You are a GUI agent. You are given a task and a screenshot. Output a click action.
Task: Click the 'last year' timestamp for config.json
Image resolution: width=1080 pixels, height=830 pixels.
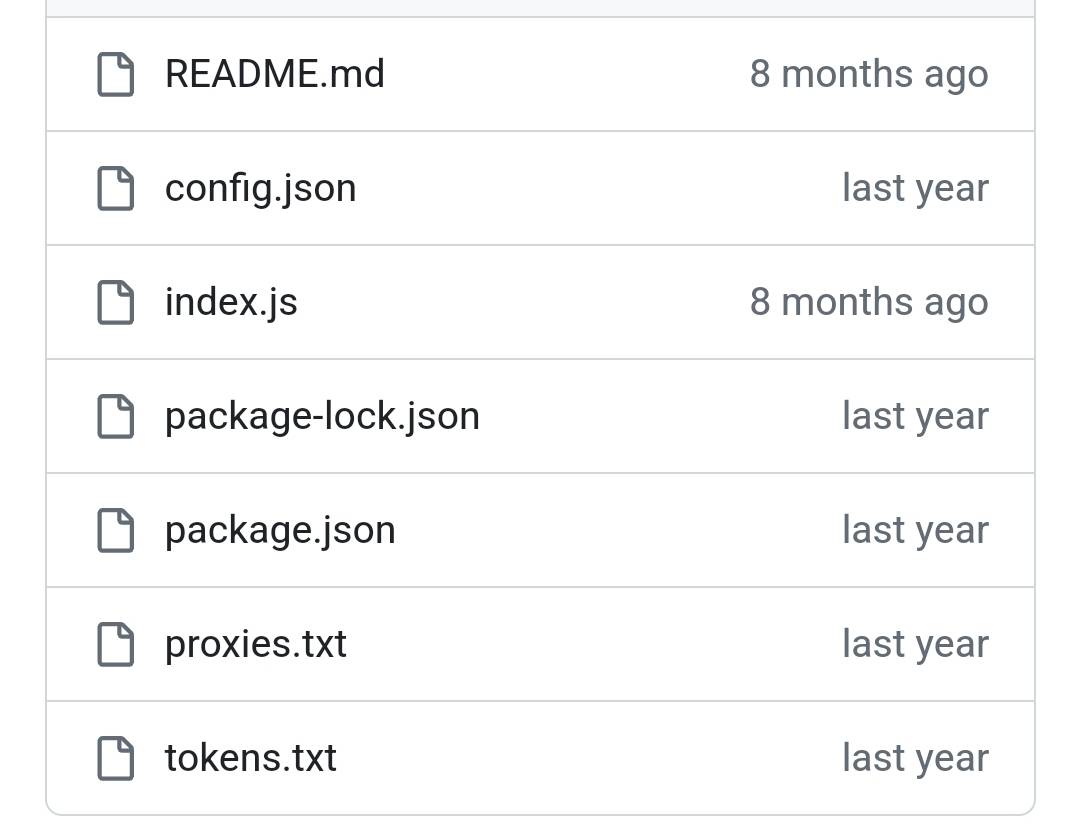coord(914,188)
